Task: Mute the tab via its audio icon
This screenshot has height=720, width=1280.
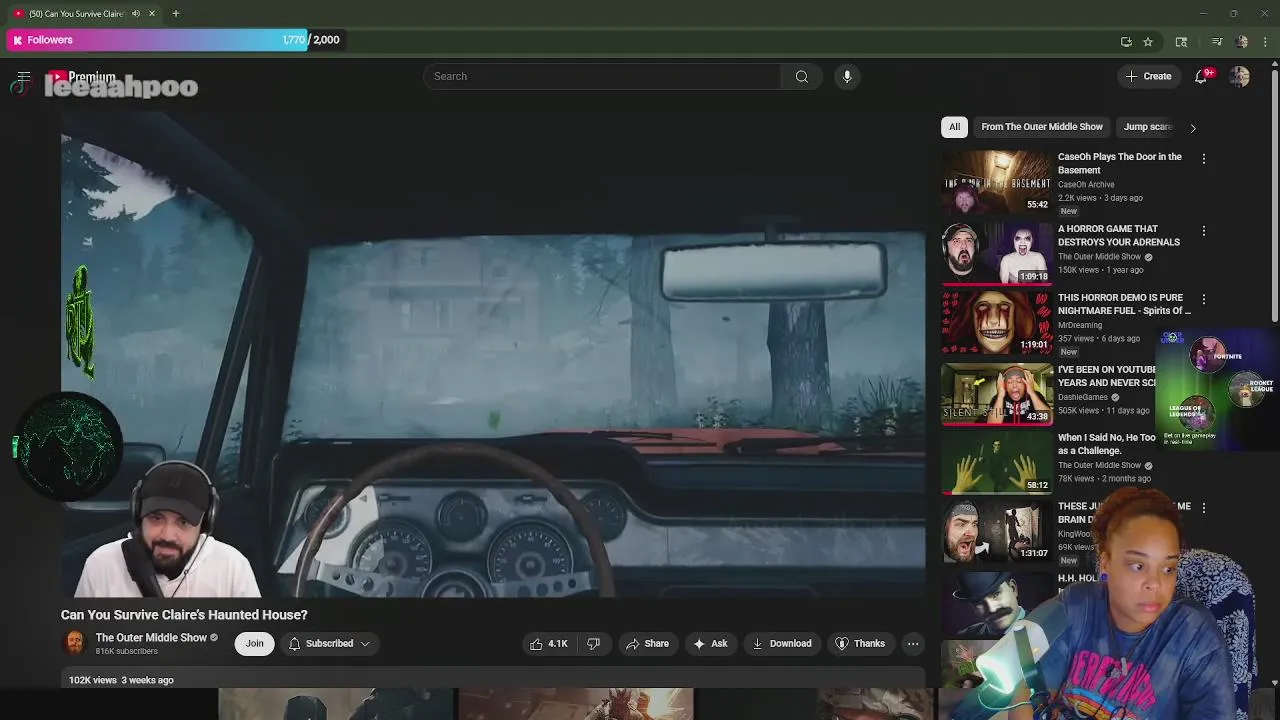Action: 136,14
